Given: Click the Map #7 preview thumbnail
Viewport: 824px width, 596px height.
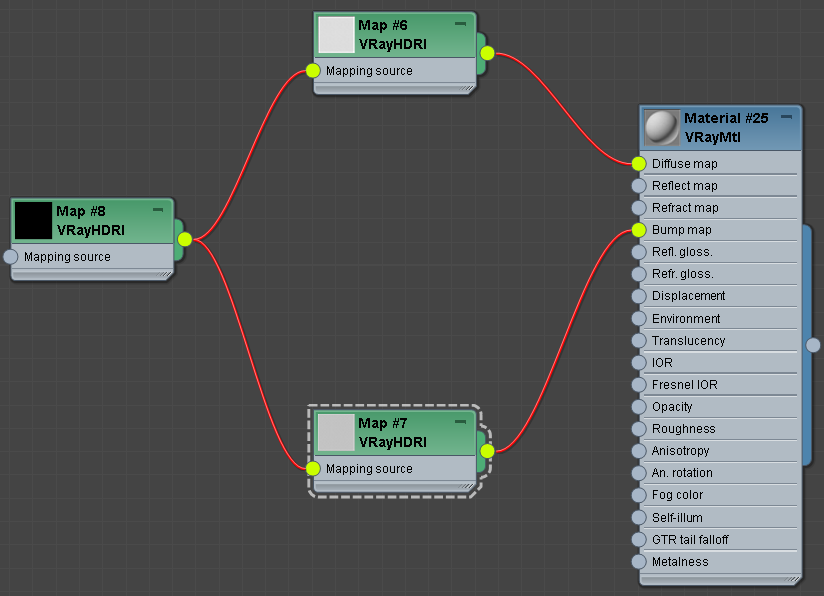Looking at the screenshot, I should coord(336,433).
